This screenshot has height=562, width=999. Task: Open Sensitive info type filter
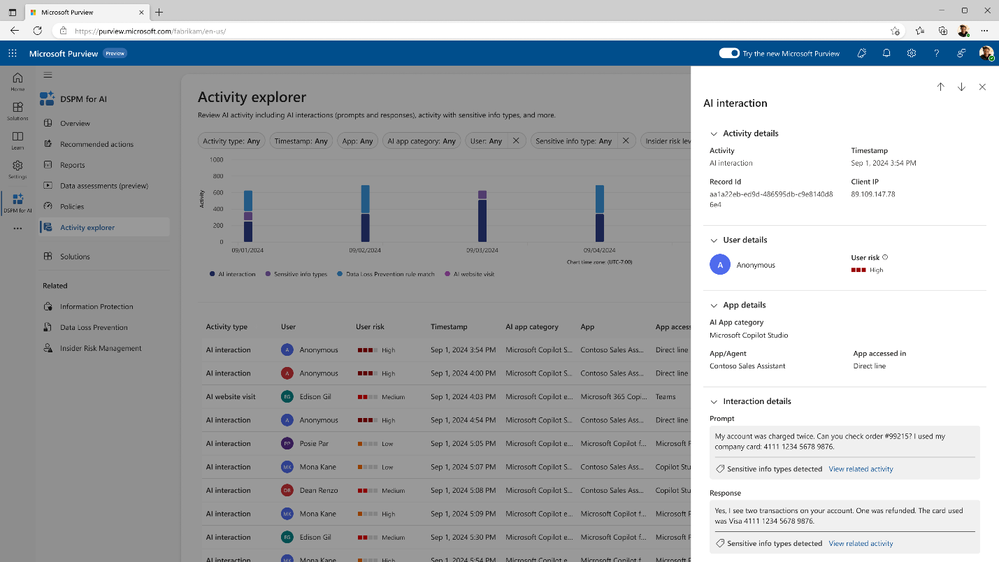tap(573, 141)
